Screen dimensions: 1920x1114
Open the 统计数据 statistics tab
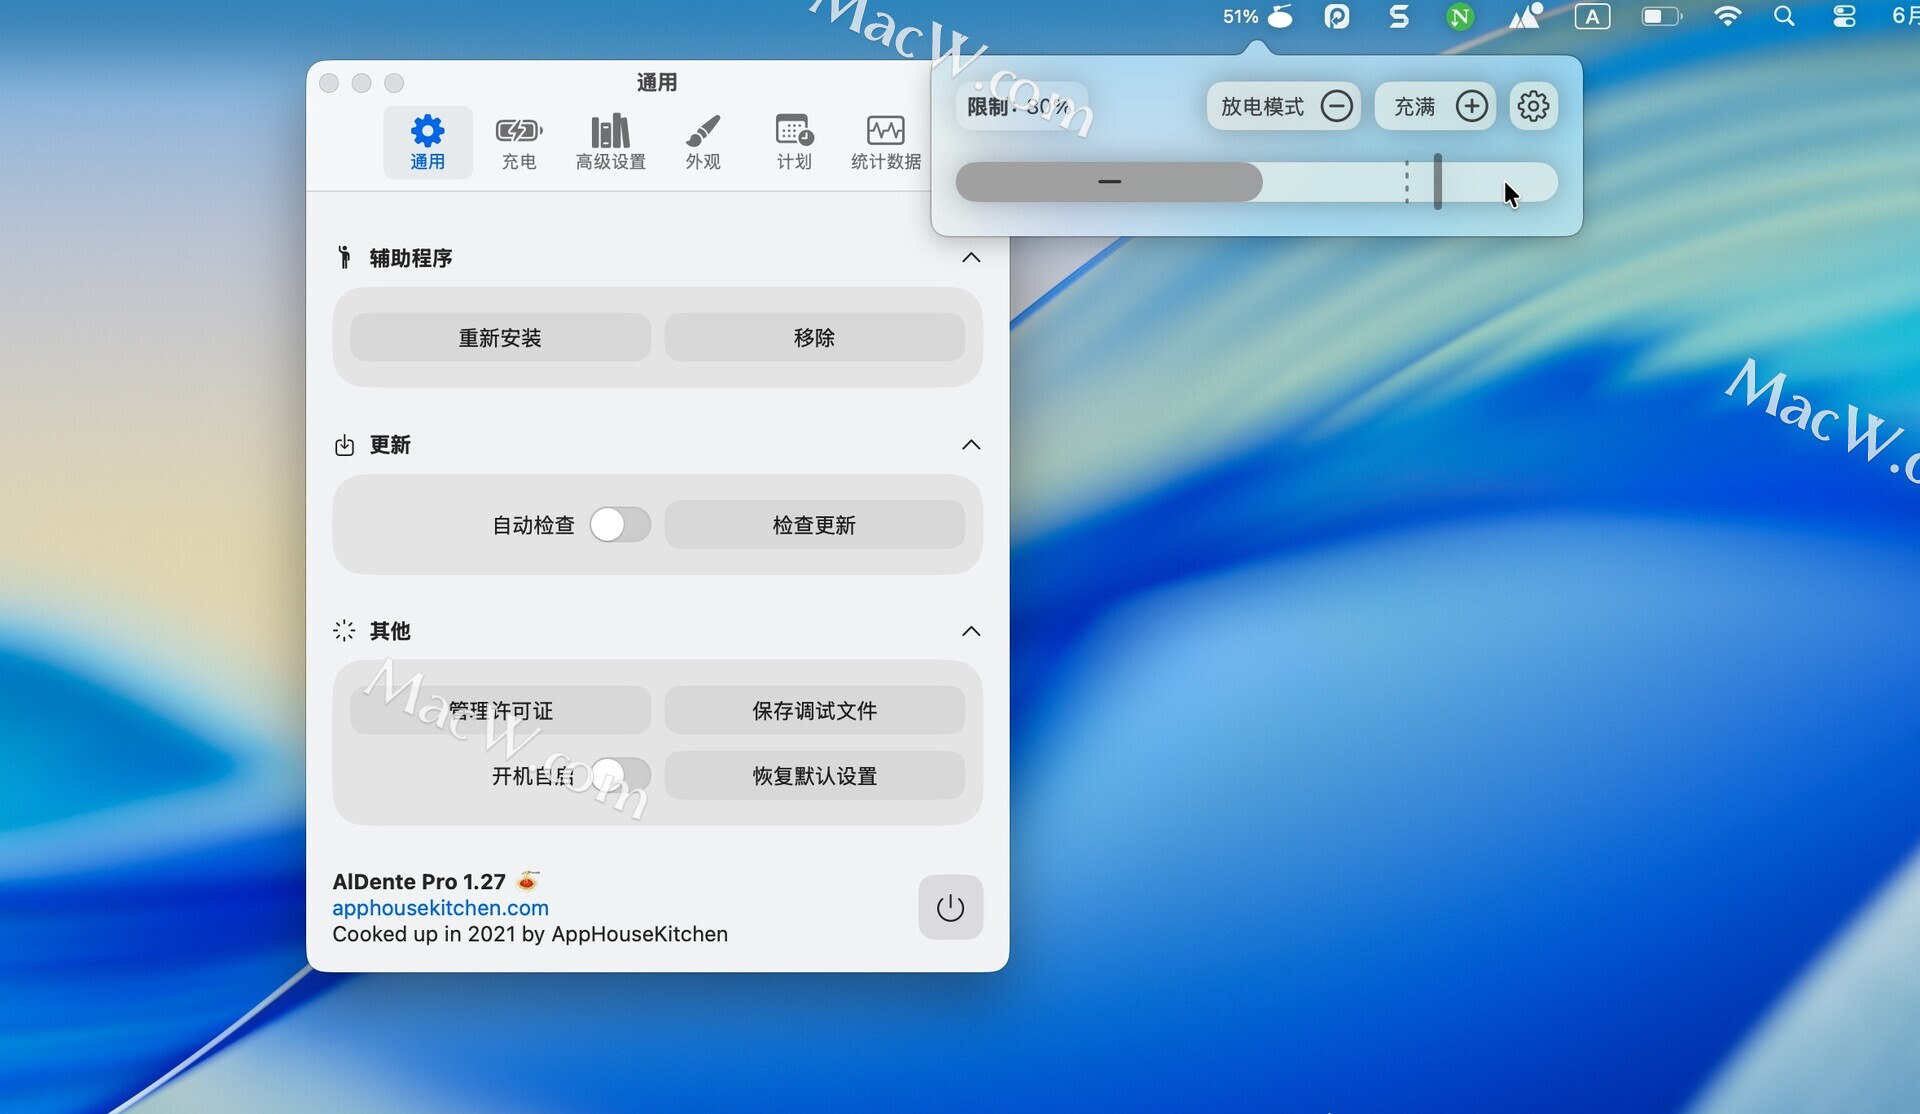[x=885, y=142]
